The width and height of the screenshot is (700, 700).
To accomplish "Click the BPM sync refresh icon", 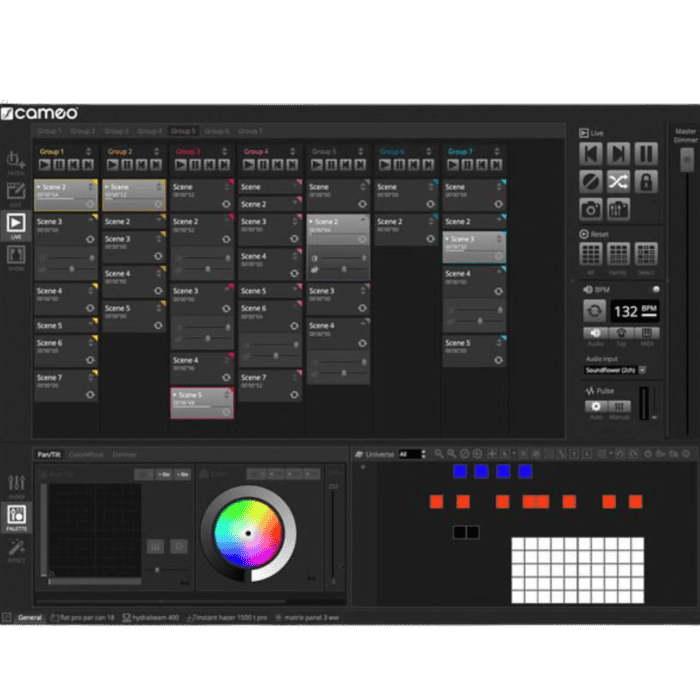I will 594,311.
